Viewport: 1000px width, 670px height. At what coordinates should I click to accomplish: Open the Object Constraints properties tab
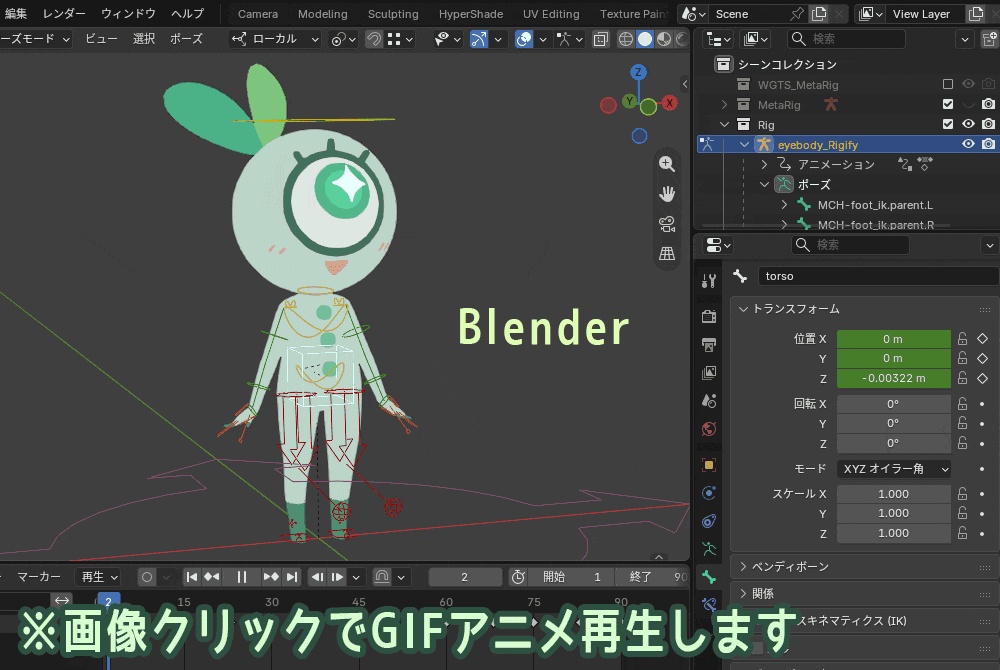click(x=709, y=521)
